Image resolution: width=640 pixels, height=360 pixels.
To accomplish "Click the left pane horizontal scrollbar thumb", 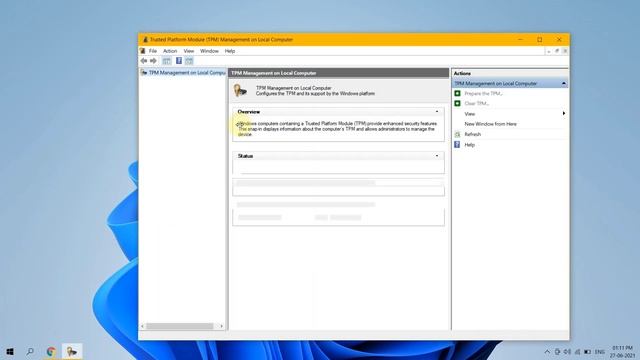I will 180,326.
